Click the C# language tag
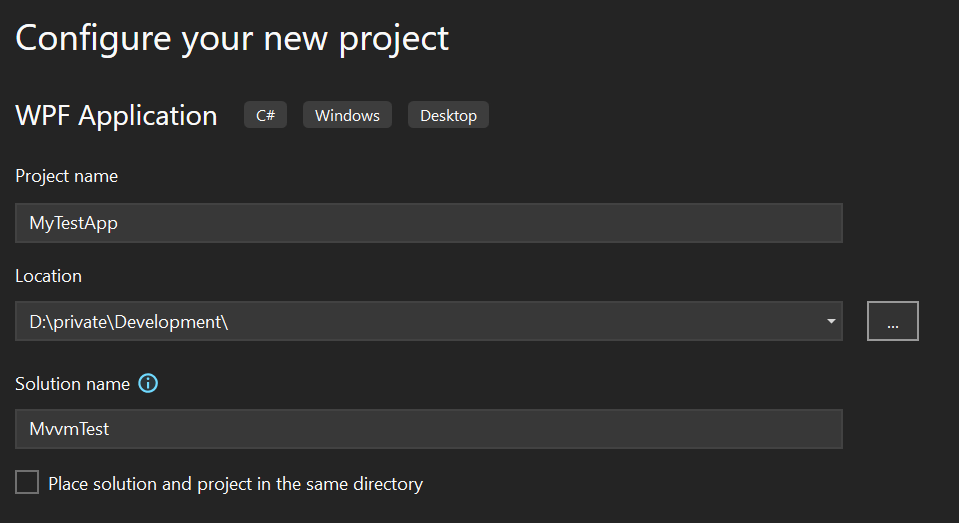Screen dimensions: 959x523 [x=265, y=115]
